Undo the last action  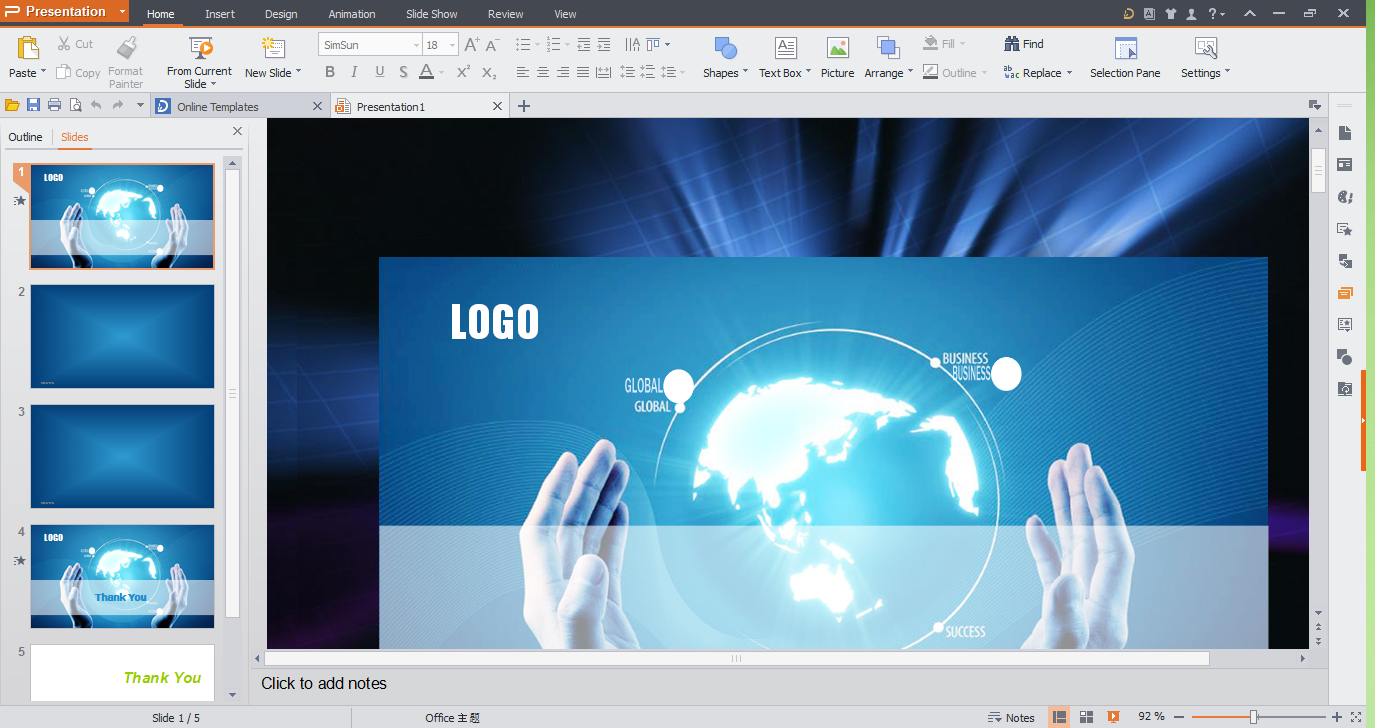point(96,105)
